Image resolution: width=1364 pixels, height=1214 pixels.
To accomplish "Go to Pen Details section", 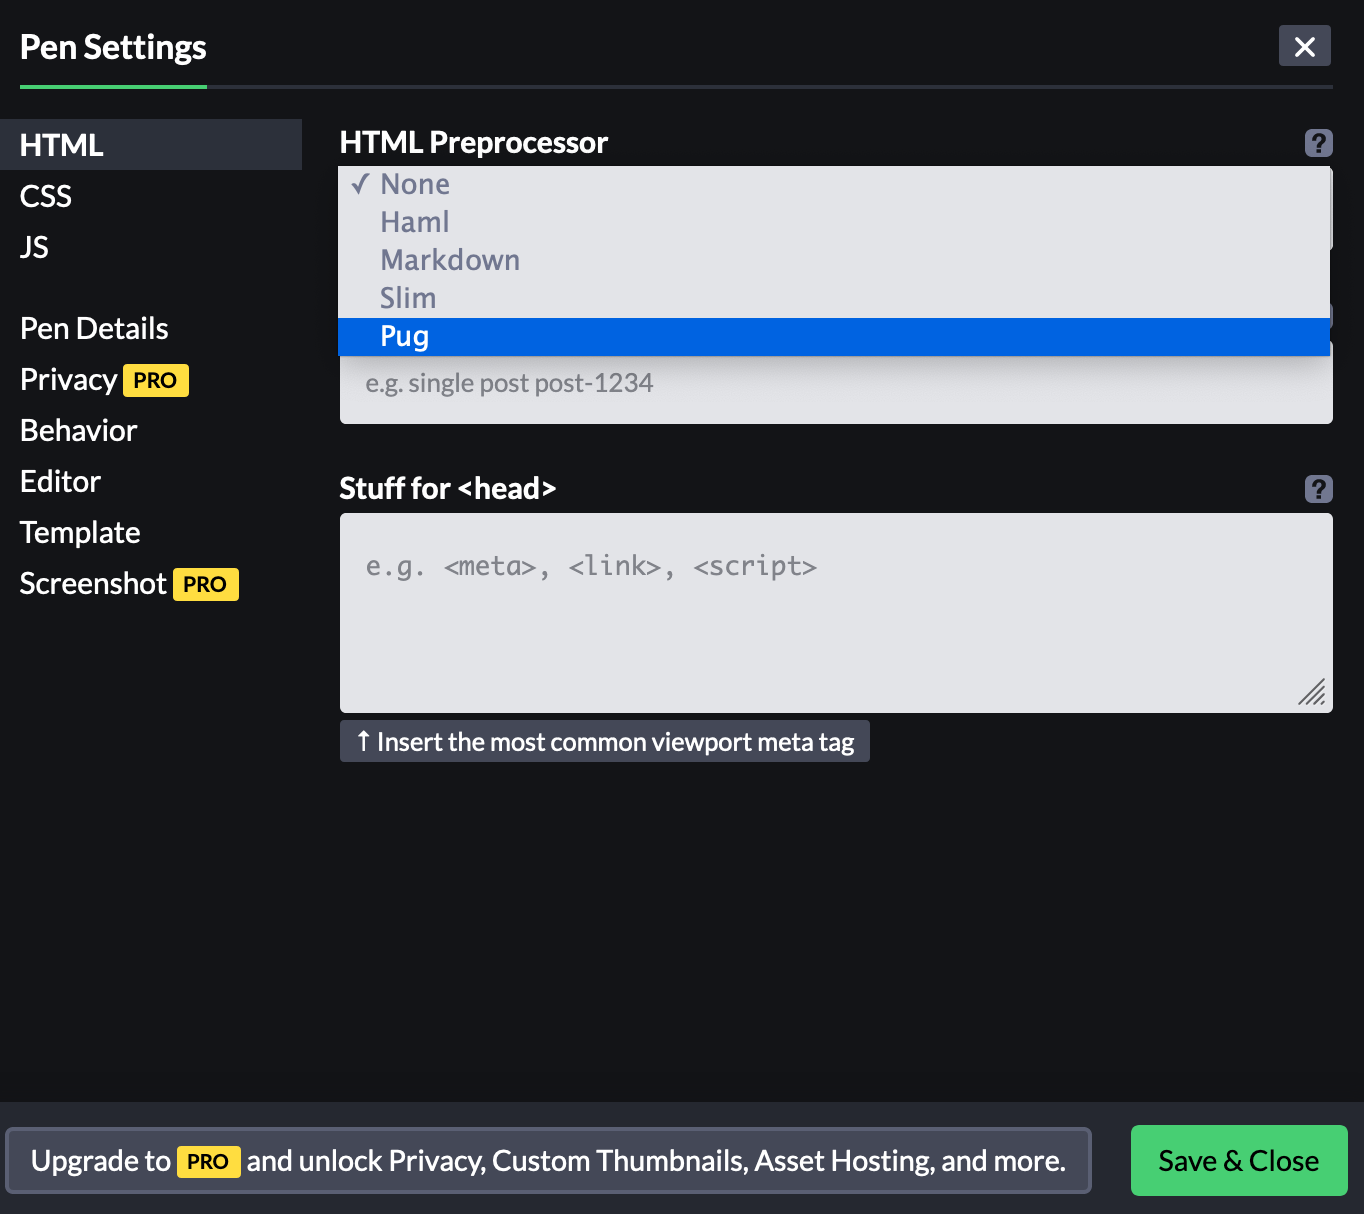I will (94, 329).
